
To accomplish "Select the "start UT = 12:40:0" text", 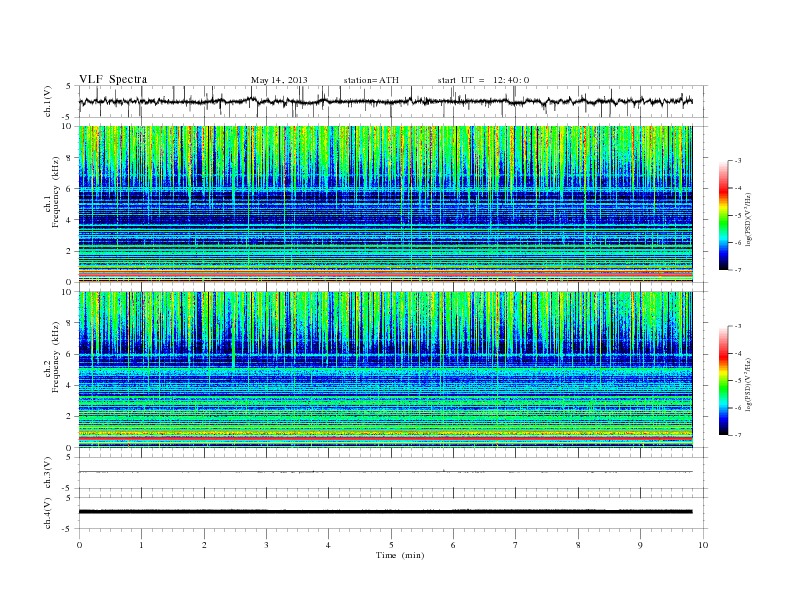I will coord(483,80).
